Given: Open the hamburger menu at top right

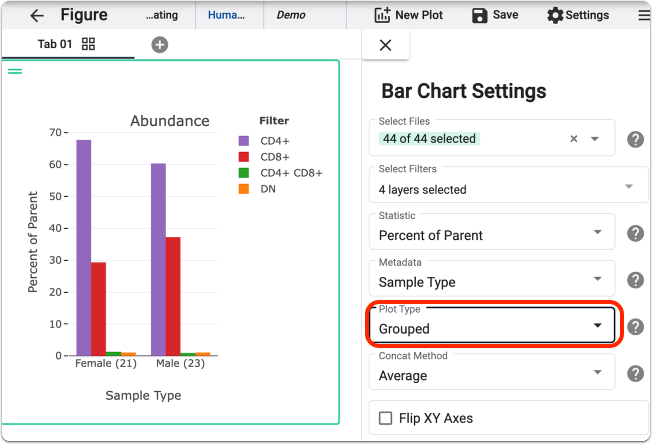Looking at the screenshot, I should [x=644, y=15].
